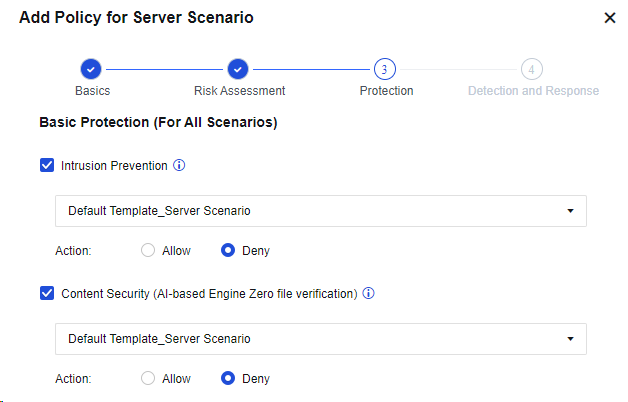Click the Protection step label
Viewport: 628px width, 402px height.
pyautogui.click(x=386, y=91)
